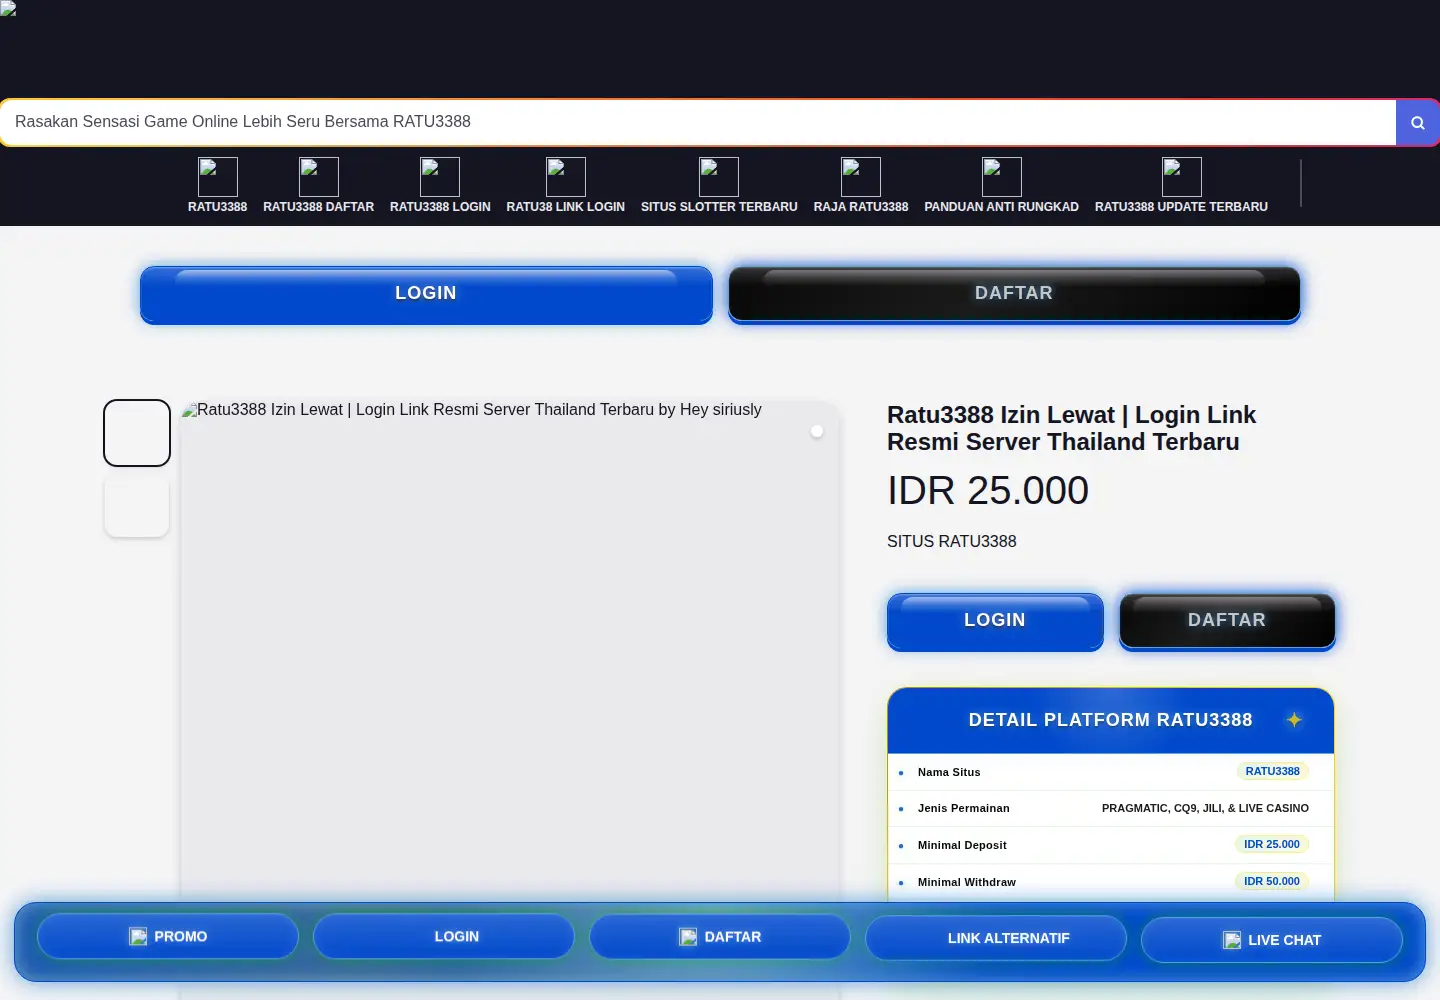Click the PROMO button in bottom bar

[168, 937]
